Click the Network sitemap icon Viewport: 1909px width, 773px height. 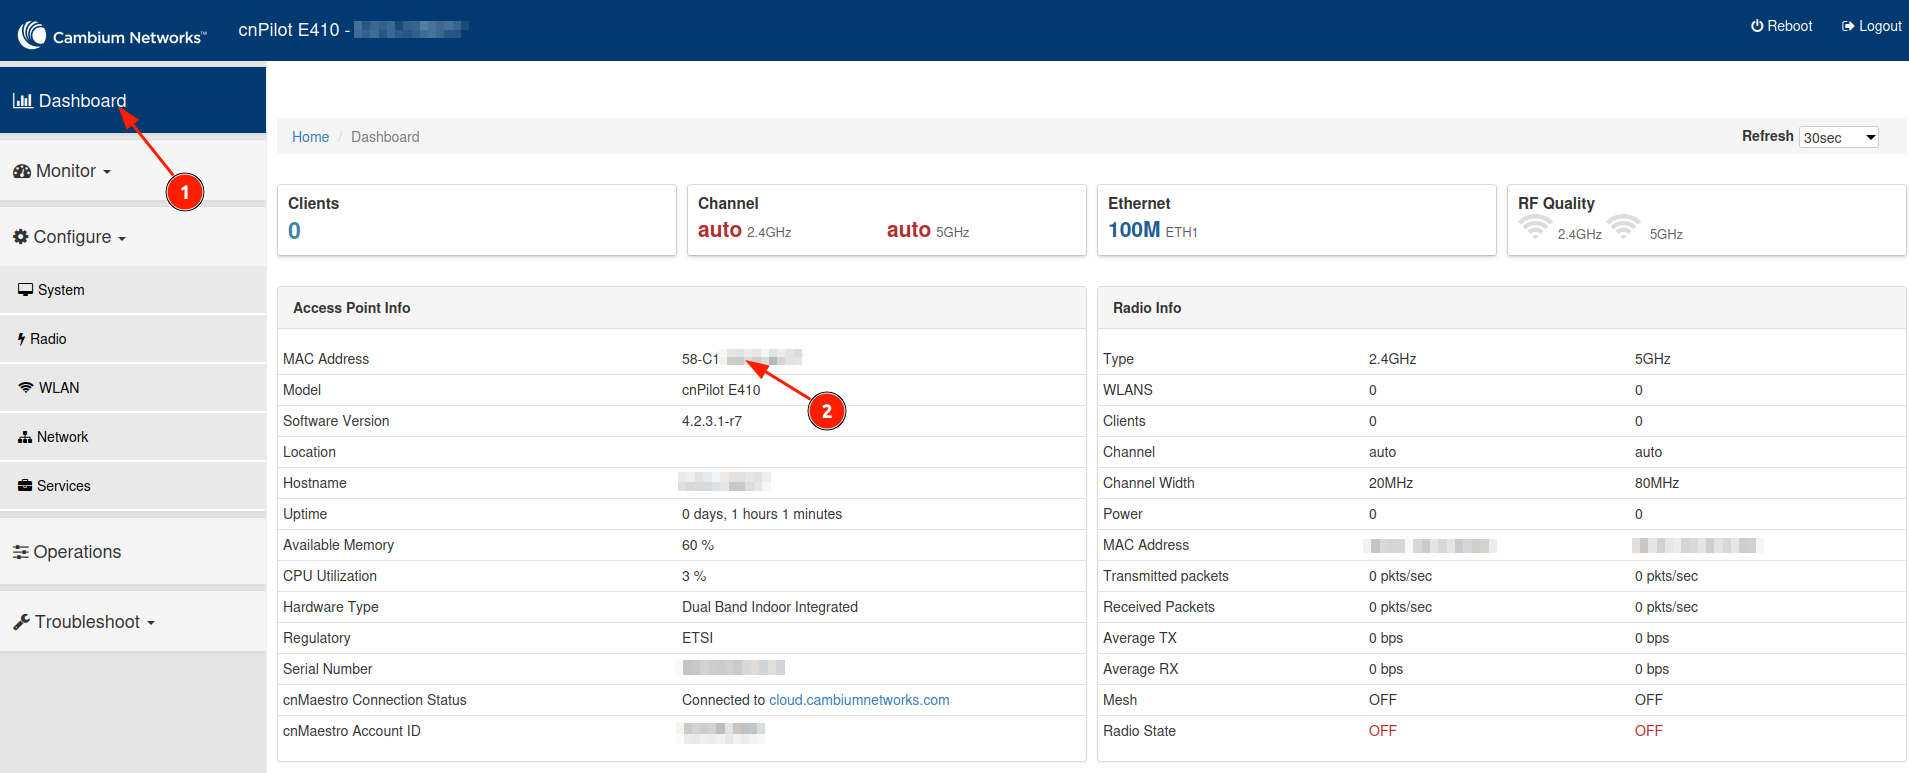(x=25, y=437)
